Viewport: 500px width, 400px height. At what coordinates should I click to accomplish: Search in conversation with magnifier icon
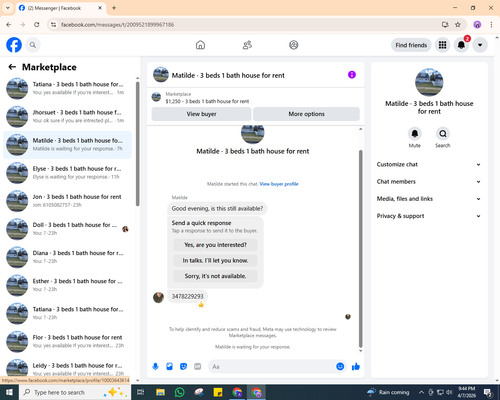coord(443,134)
